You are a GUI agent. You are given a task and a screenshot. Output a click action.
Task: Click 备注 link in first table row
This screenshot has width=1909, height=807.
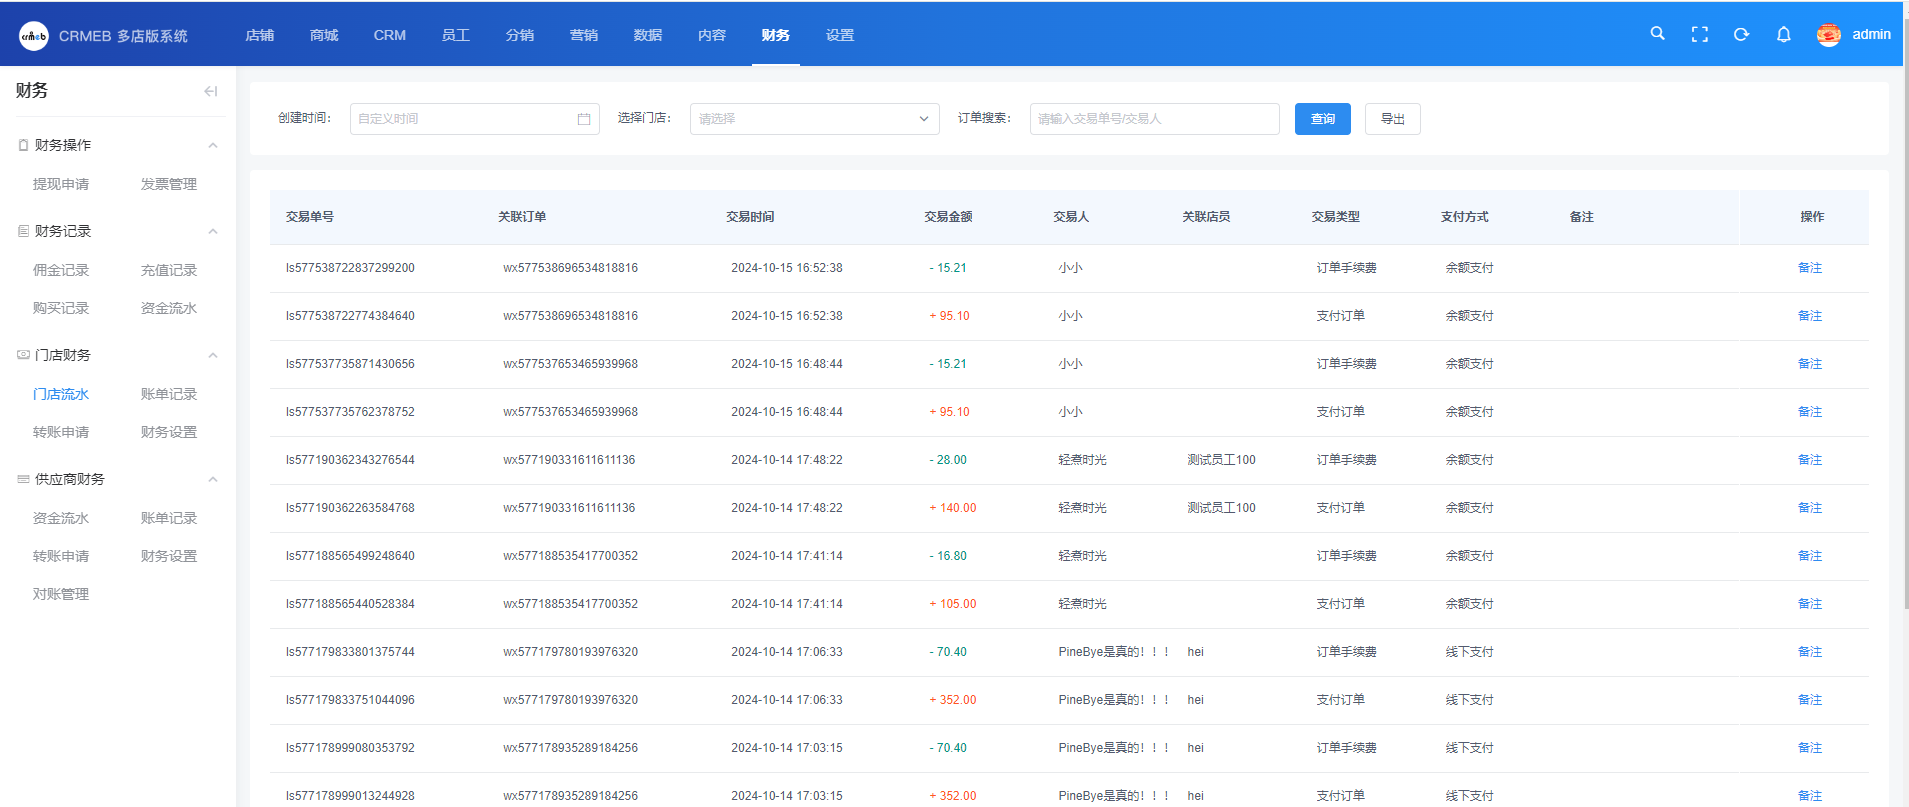1809,268
